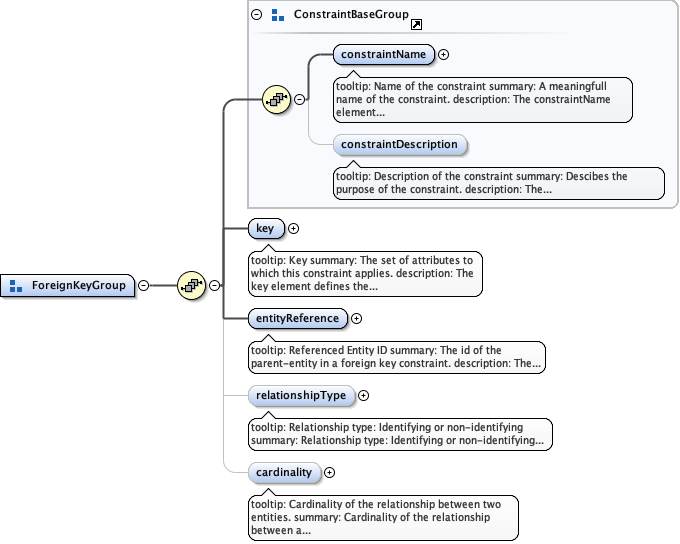This screenshot has height=544, width=680.
Task: Select the sequence compositor inside ConstraintBaseGroup
Action: pos(275,100)
